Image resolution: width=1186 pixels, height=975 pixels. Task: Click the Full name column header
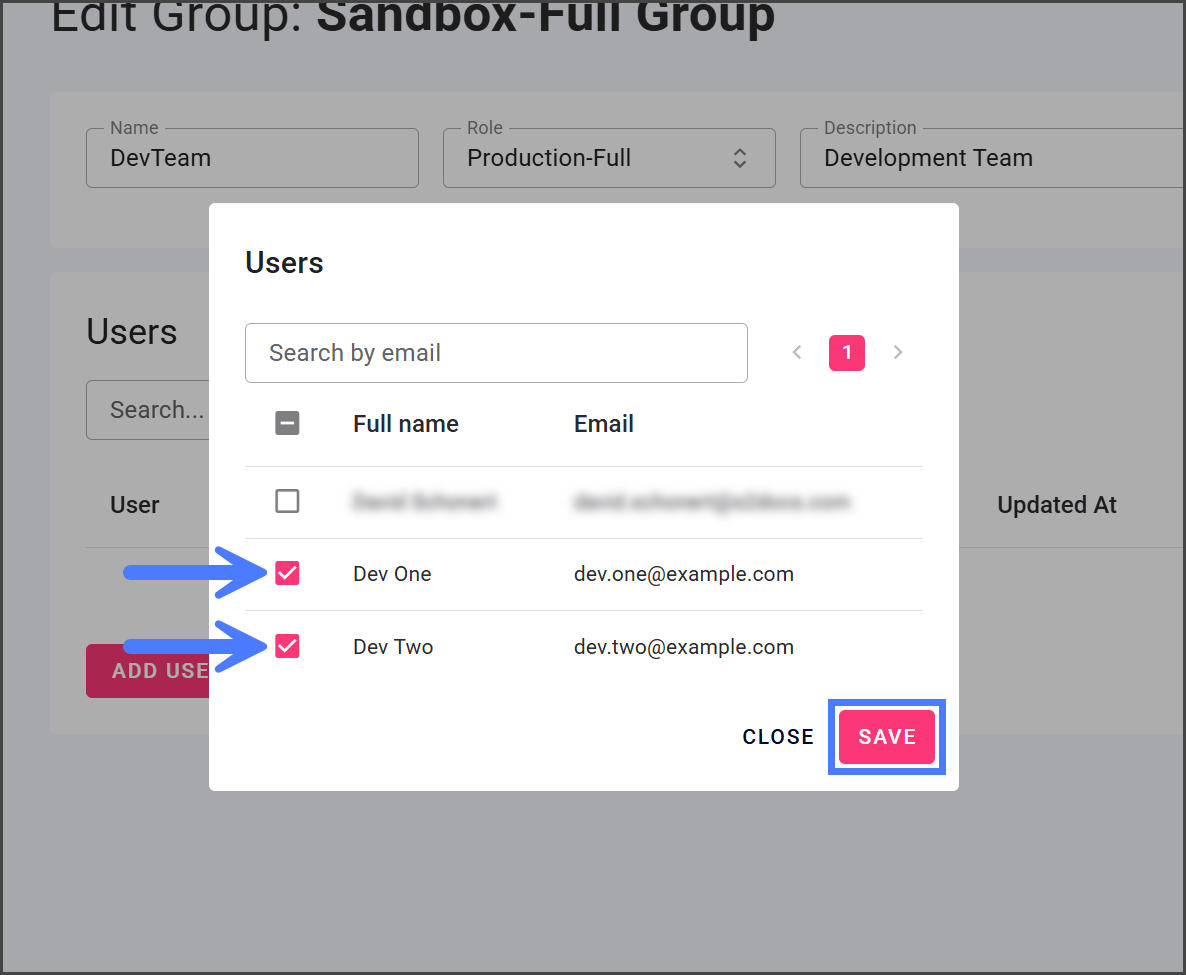[x=406, y=424]
